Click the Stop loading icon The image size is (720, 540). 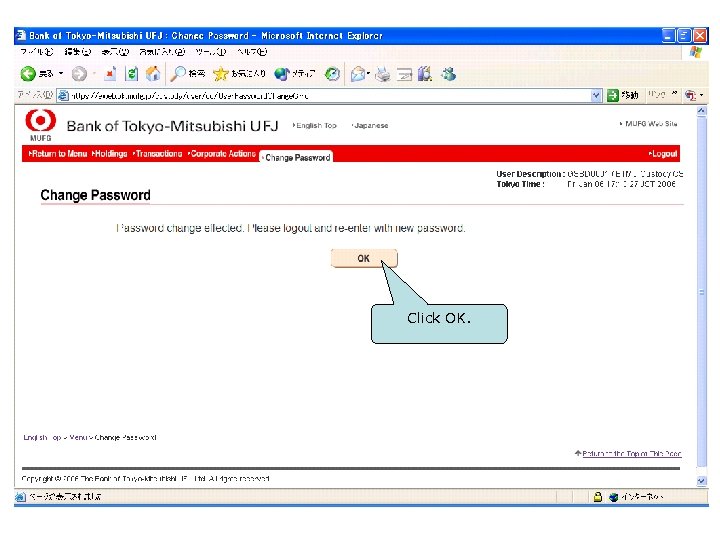(110, 73)
